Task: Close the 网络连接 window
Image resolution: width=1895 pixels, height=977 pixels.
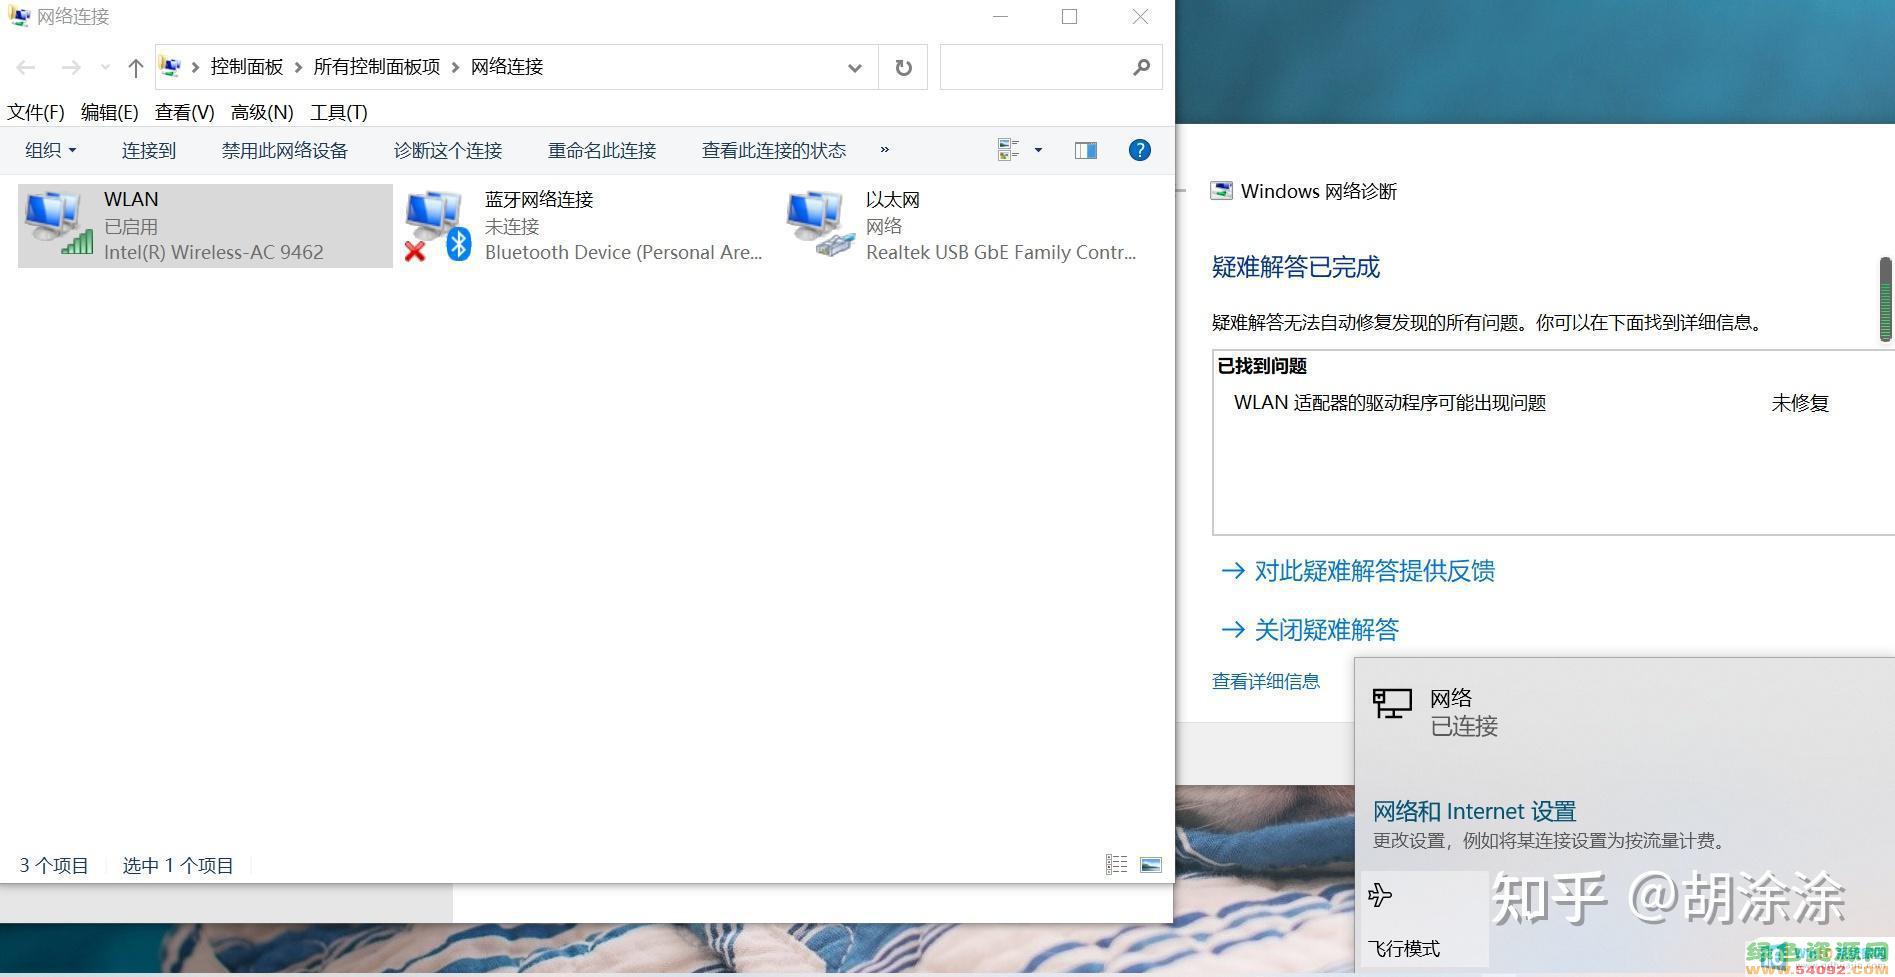Action: click(x=1140, y=16)
